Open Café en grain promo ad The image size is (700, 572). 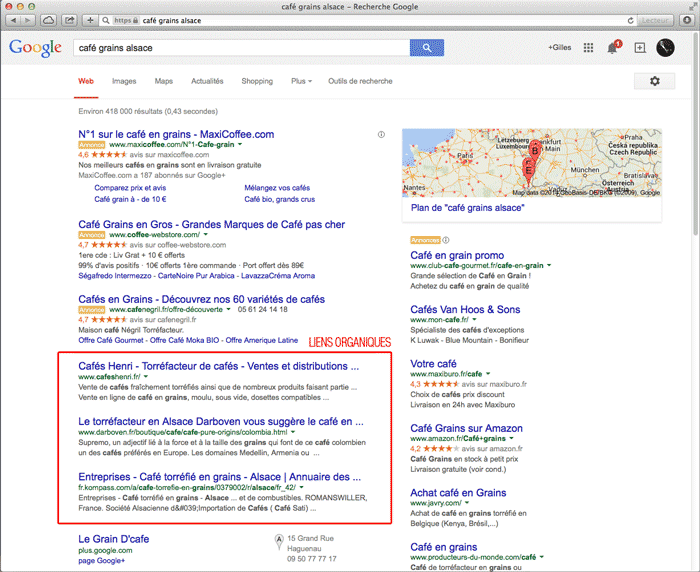click(457, 255)
